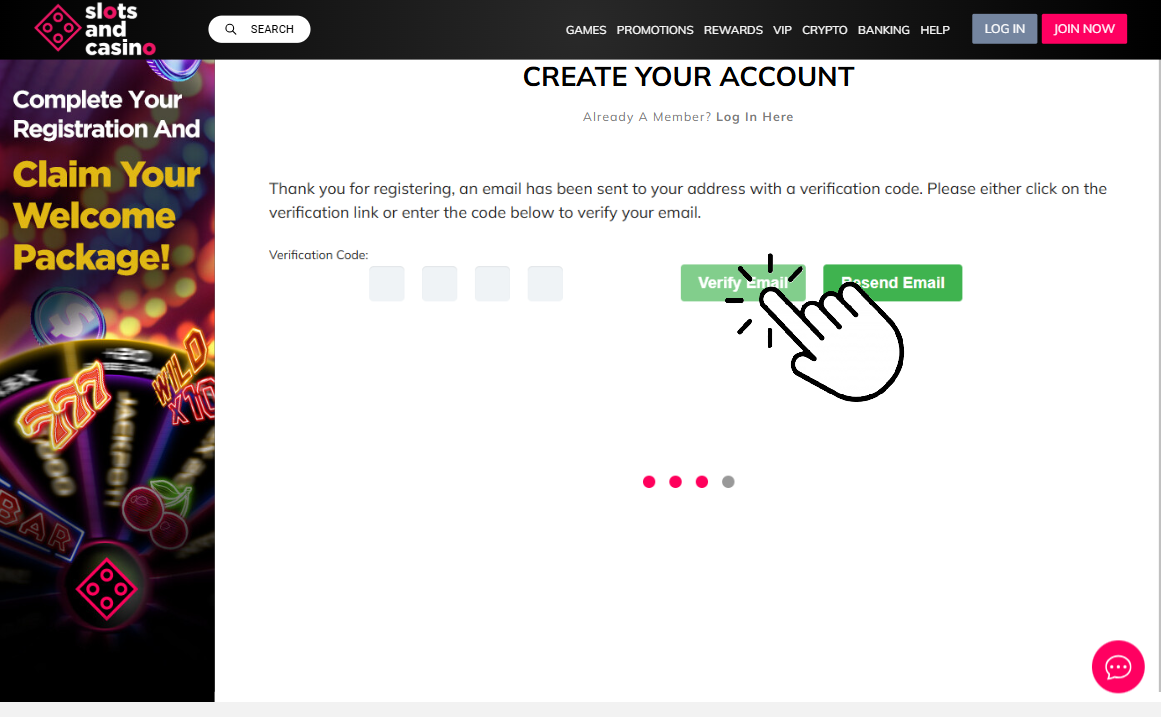Click the Log In button
Screen dimensions: 1161x717
1004,29
